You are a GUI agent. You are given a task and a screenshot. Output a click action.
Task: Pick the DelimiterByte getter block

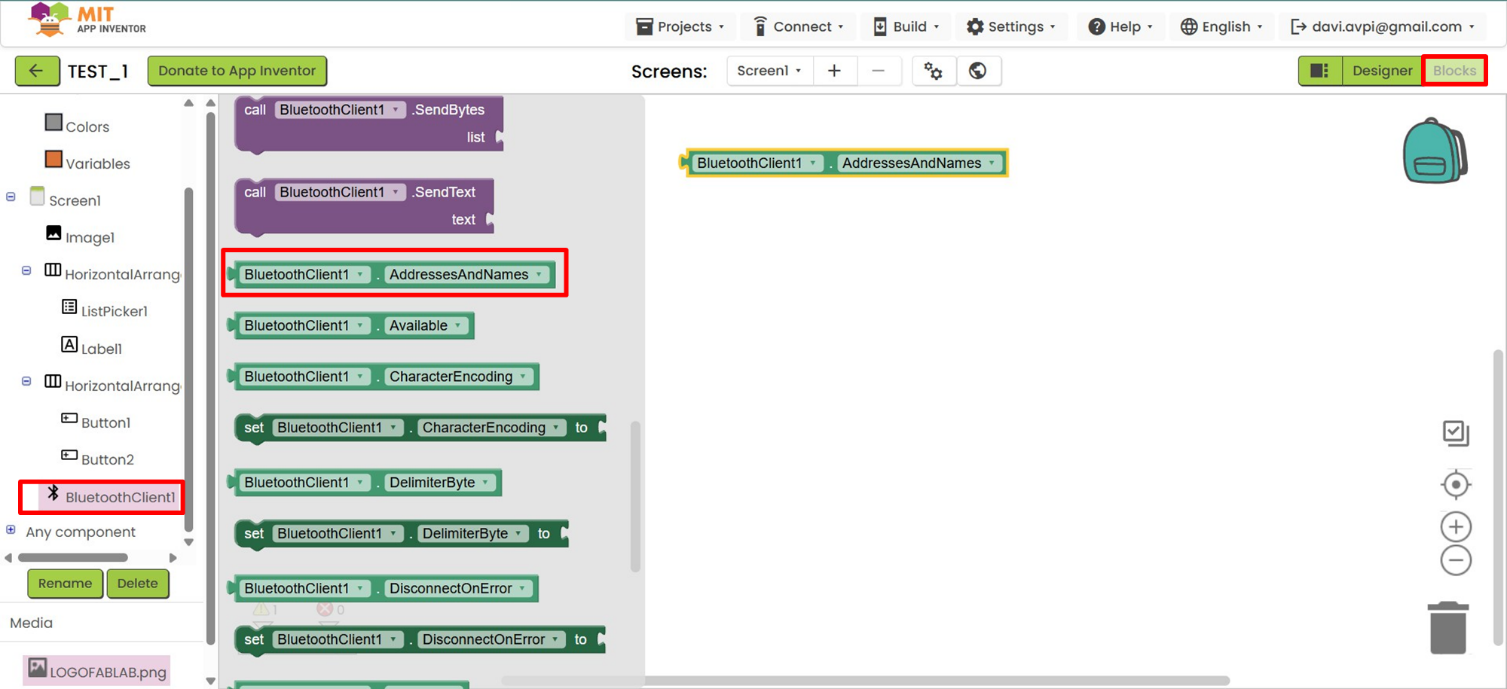[x=365, y=482]
